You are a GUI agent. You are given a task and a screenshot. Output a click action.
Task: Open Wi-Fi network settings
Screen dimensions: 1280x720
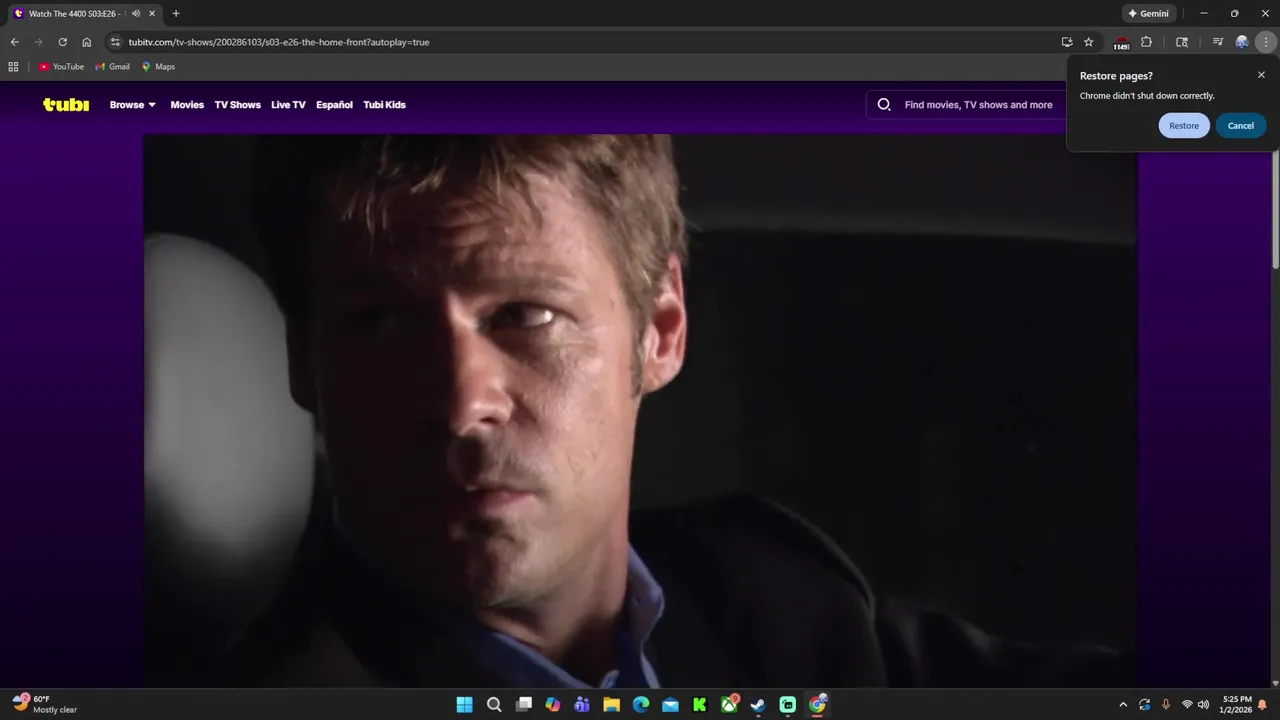[1187, 704]
